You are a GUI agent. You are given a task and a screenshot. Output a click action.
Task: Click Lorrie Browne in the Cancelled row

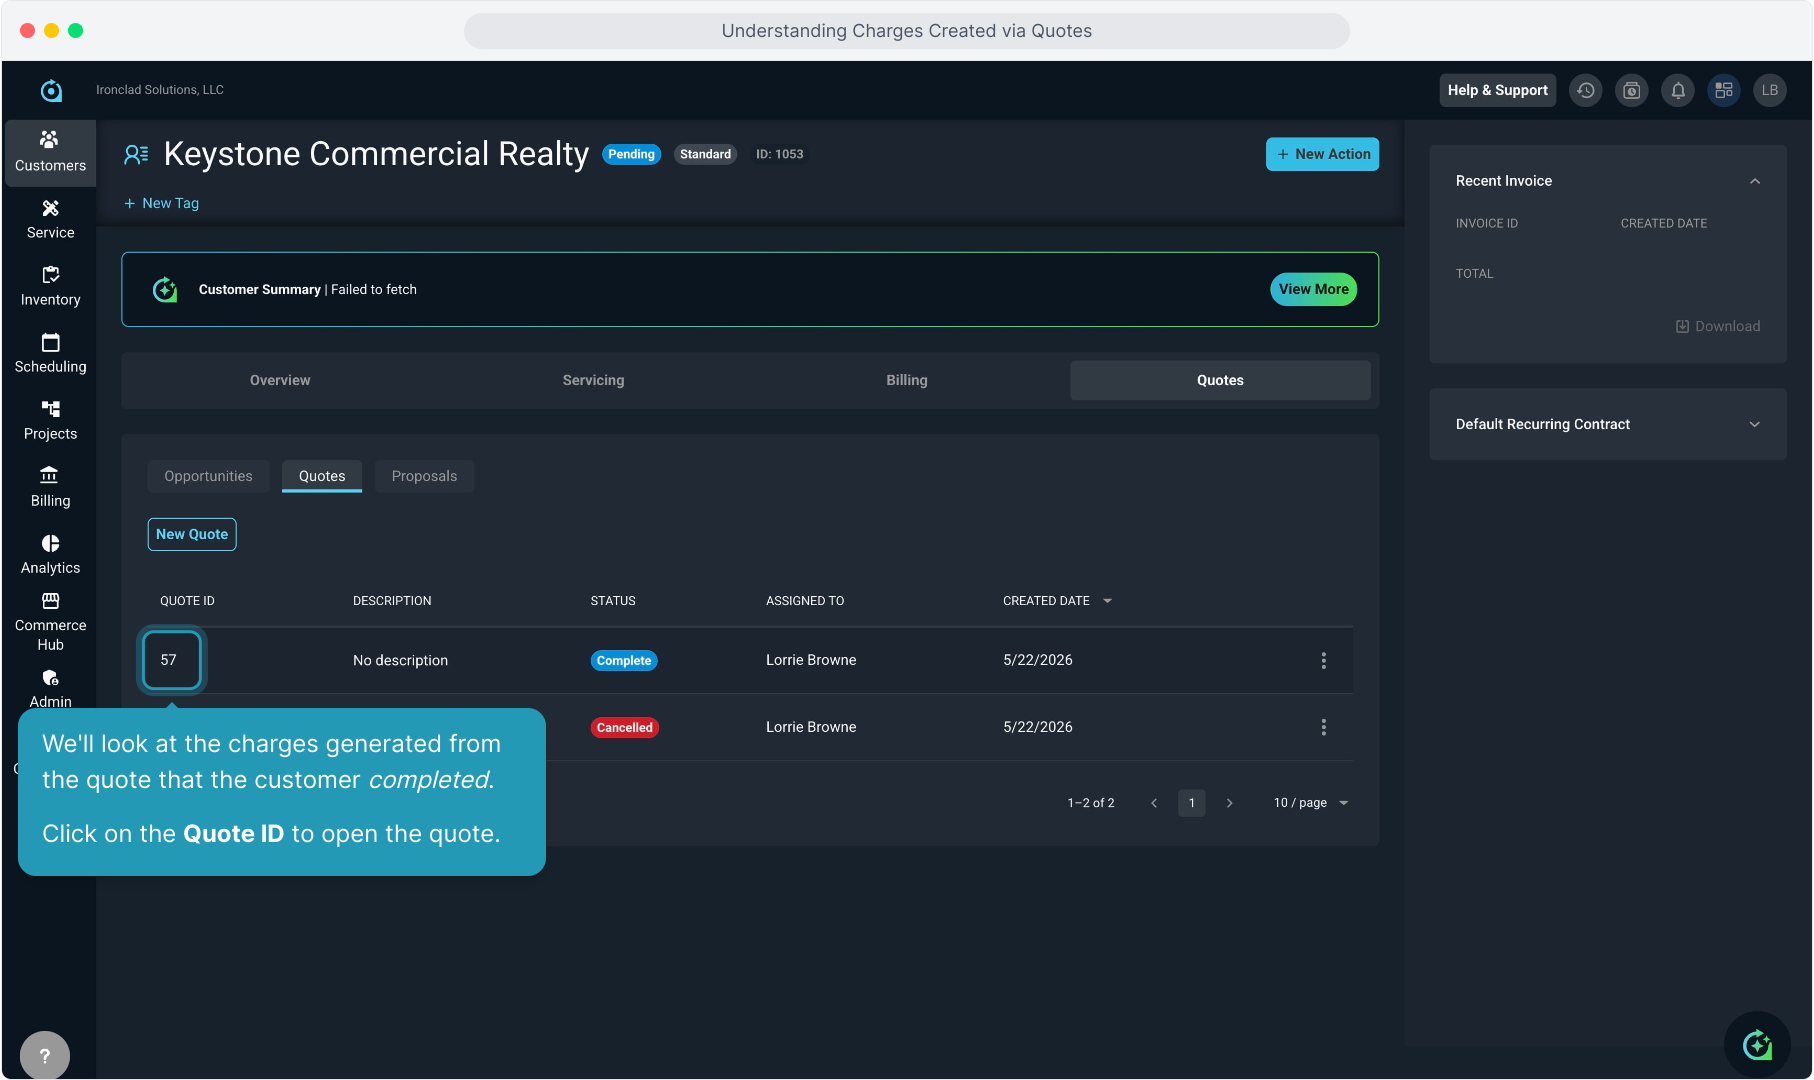pos(811,727)
